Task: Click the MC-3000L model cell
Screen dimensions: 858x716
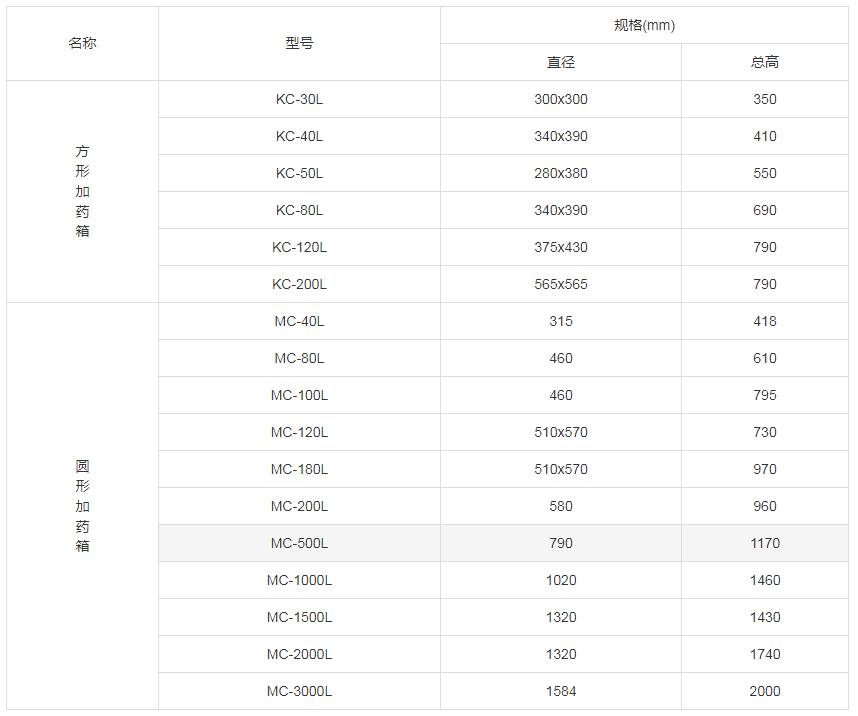Action: (299, 691)
